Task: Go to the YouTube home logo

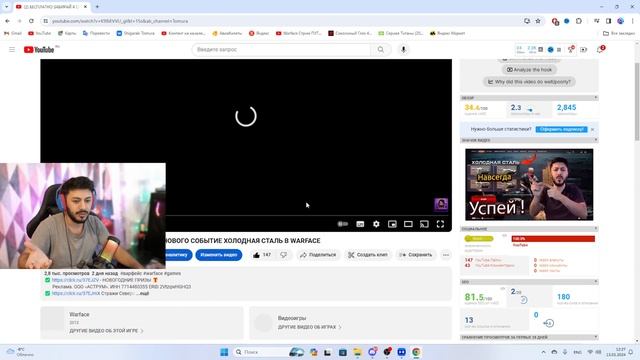Action: (39, 49)
